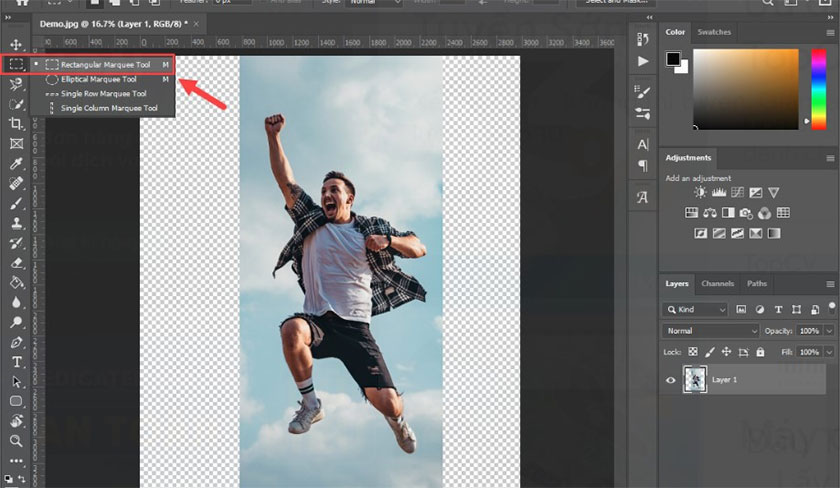Add a Levels adjustment

(718, 192)
